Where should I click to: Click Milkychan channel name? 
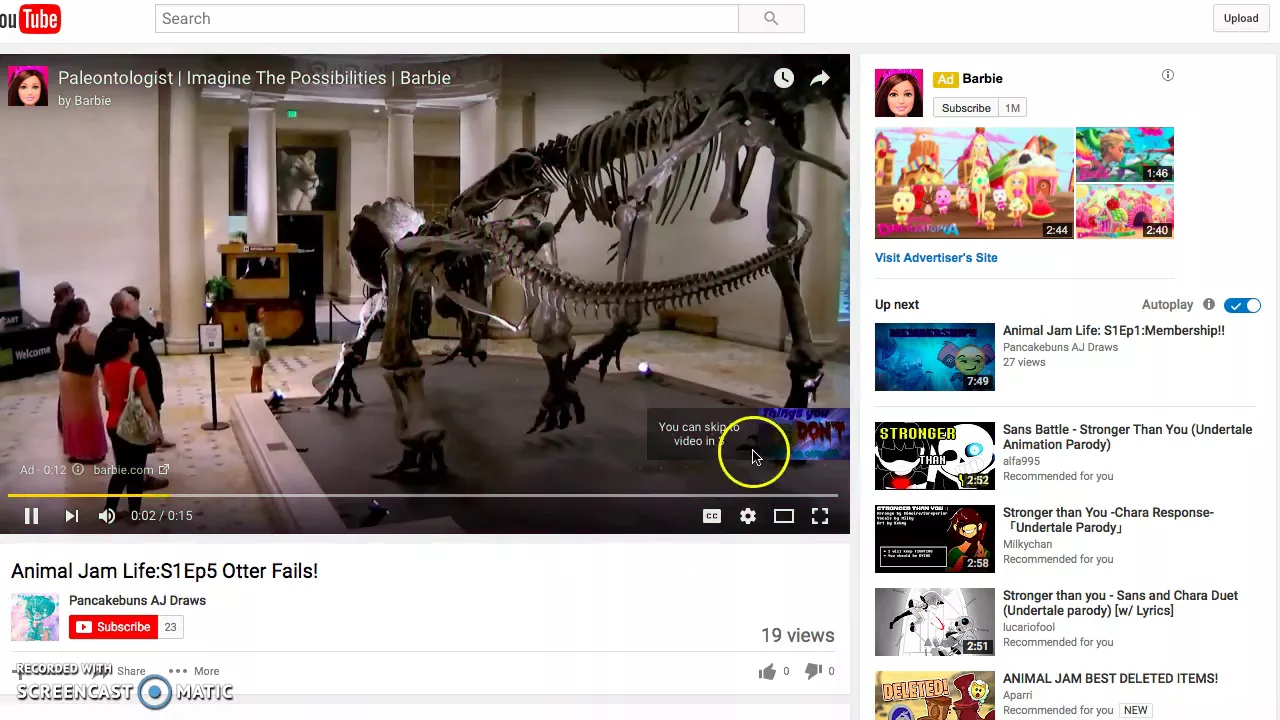[x=1027, y=545]
